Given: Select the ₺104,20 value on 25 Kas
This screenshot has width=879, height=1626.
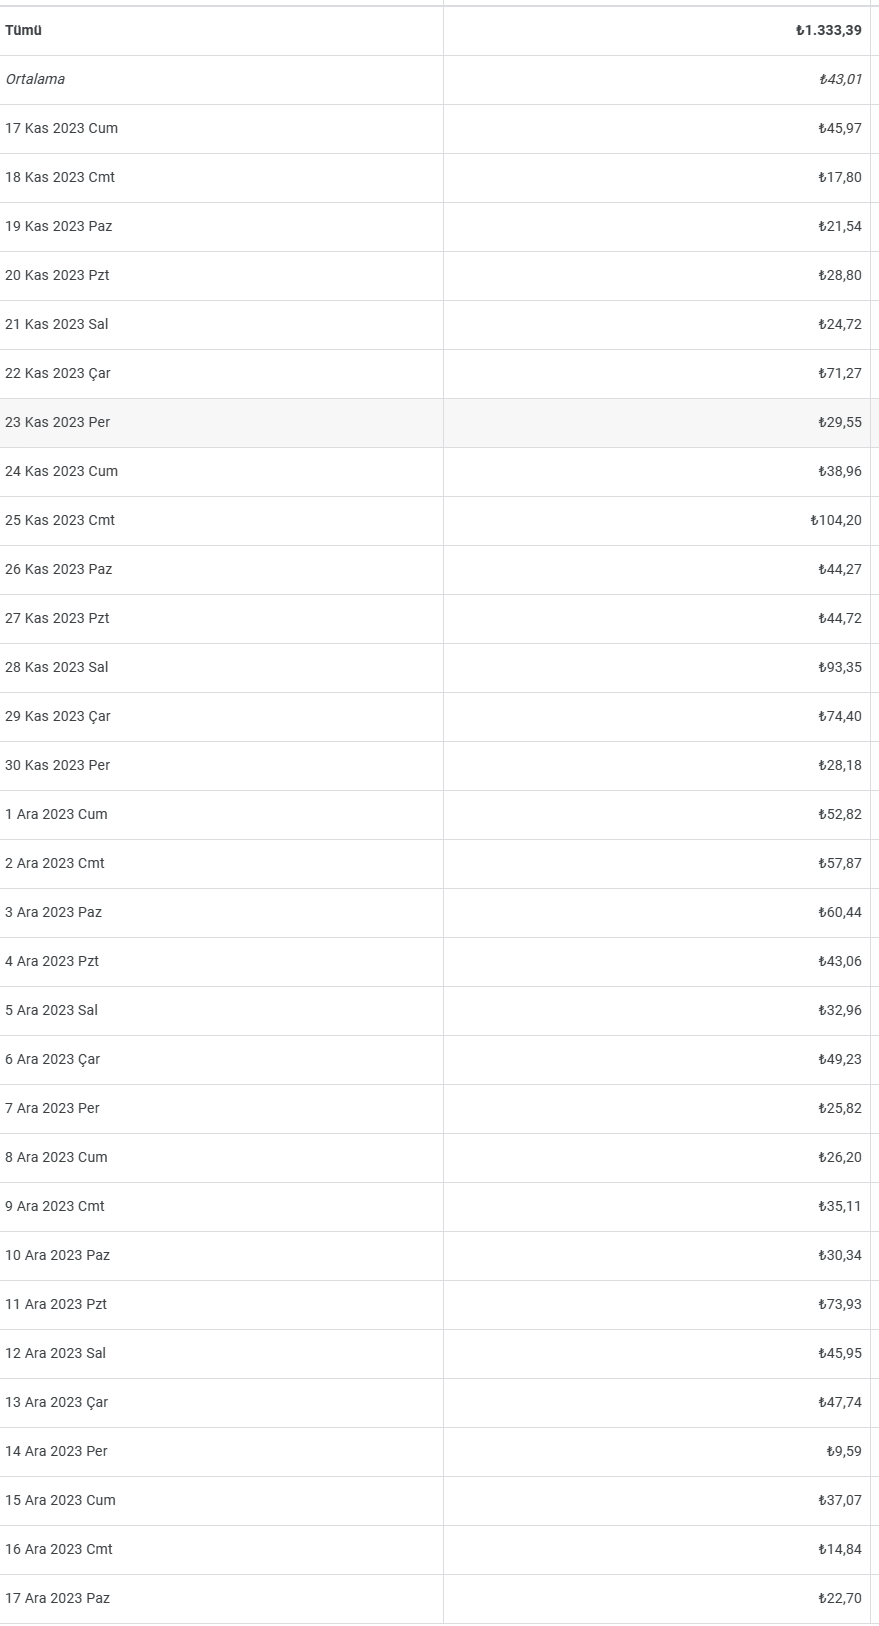Looking at the screenshot, I should point(836,521).
